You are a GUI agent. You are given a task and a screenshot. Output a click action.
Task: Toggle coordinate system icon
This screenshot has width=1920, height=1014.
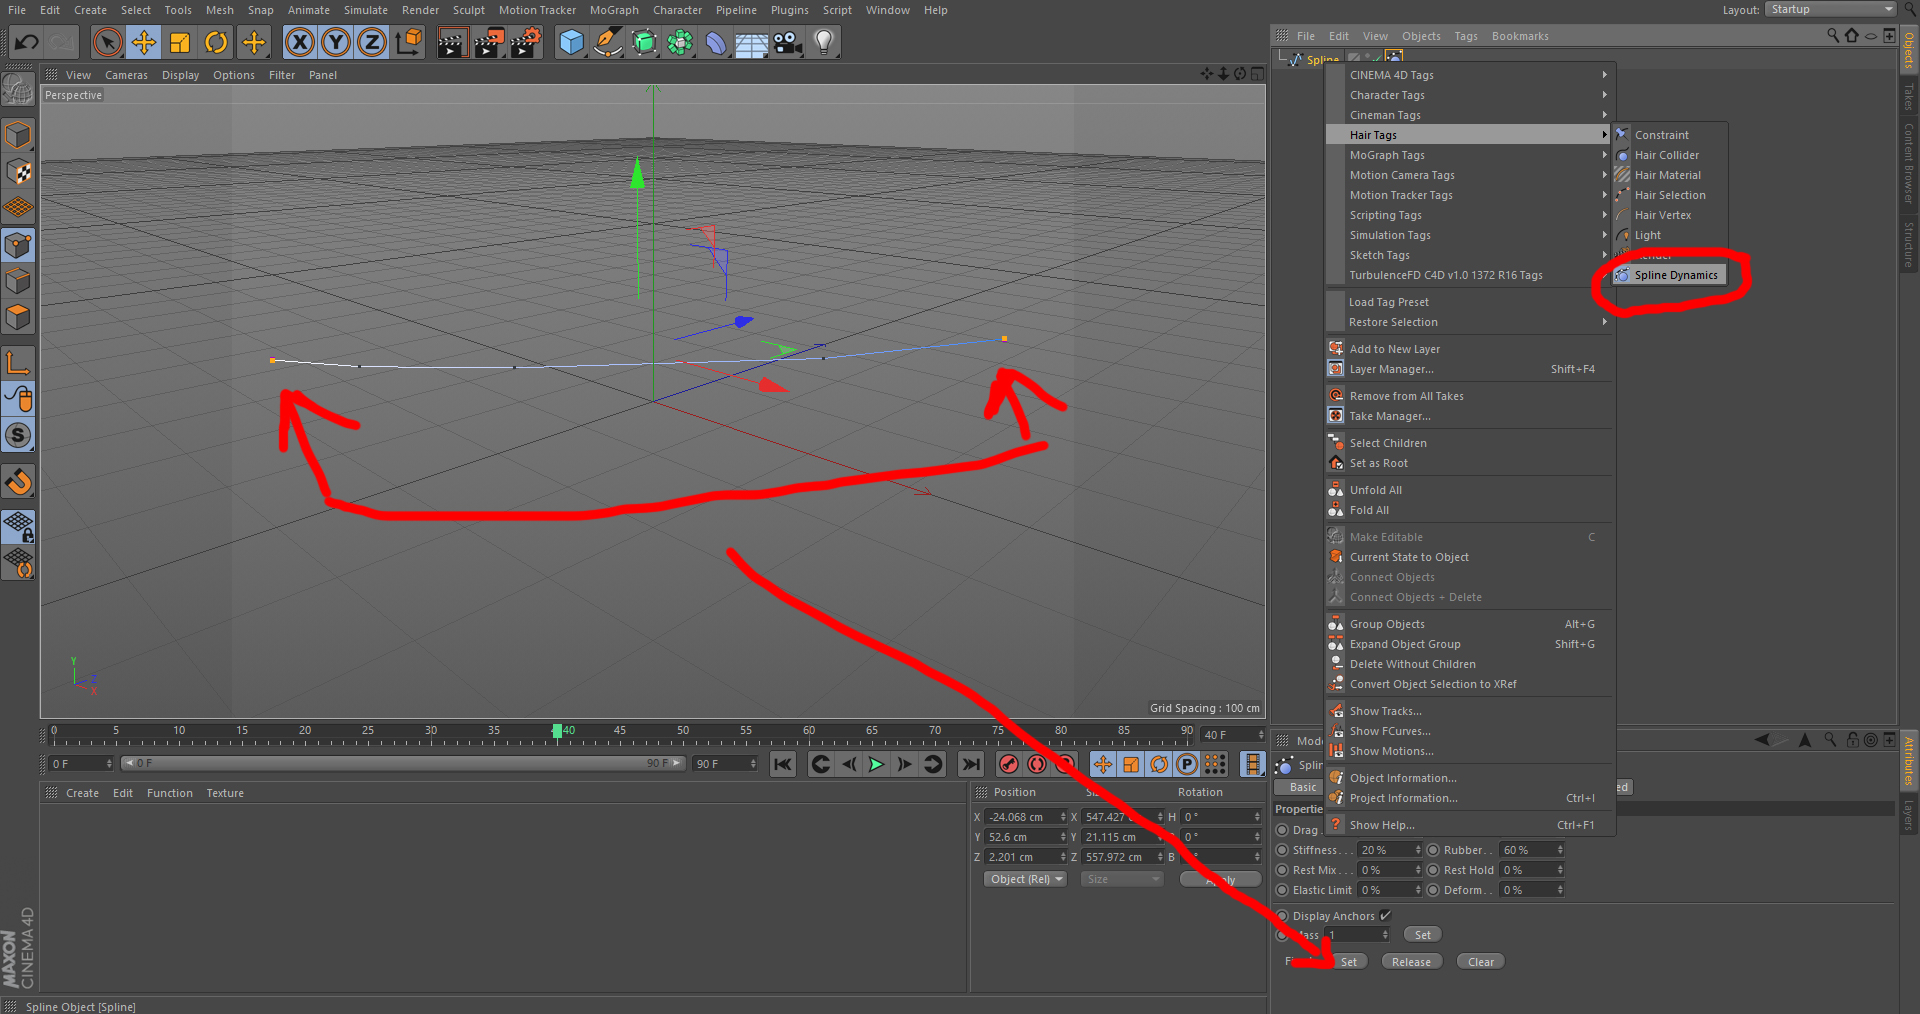(x=409, y=42)
